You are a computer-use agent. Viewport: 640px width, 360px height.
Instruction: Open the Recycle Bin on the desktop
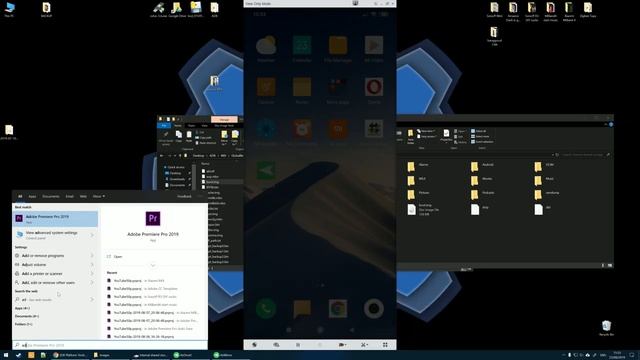click(x=607, y=328)
